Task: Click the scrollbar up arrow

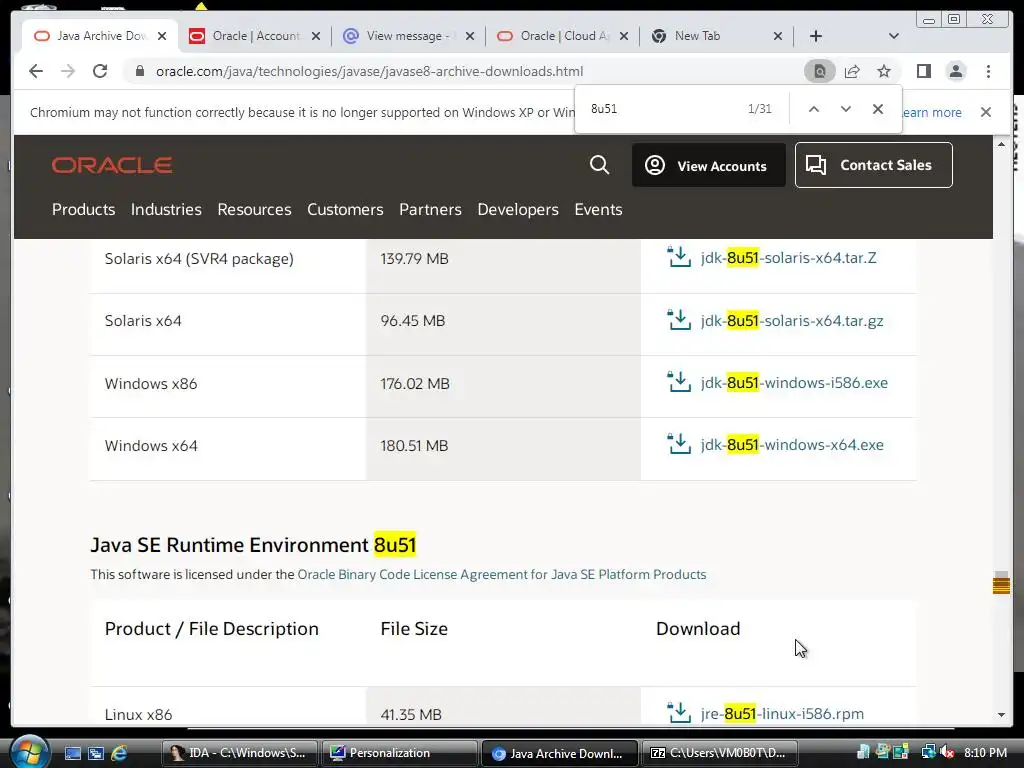Action: tap(1001, 144)
